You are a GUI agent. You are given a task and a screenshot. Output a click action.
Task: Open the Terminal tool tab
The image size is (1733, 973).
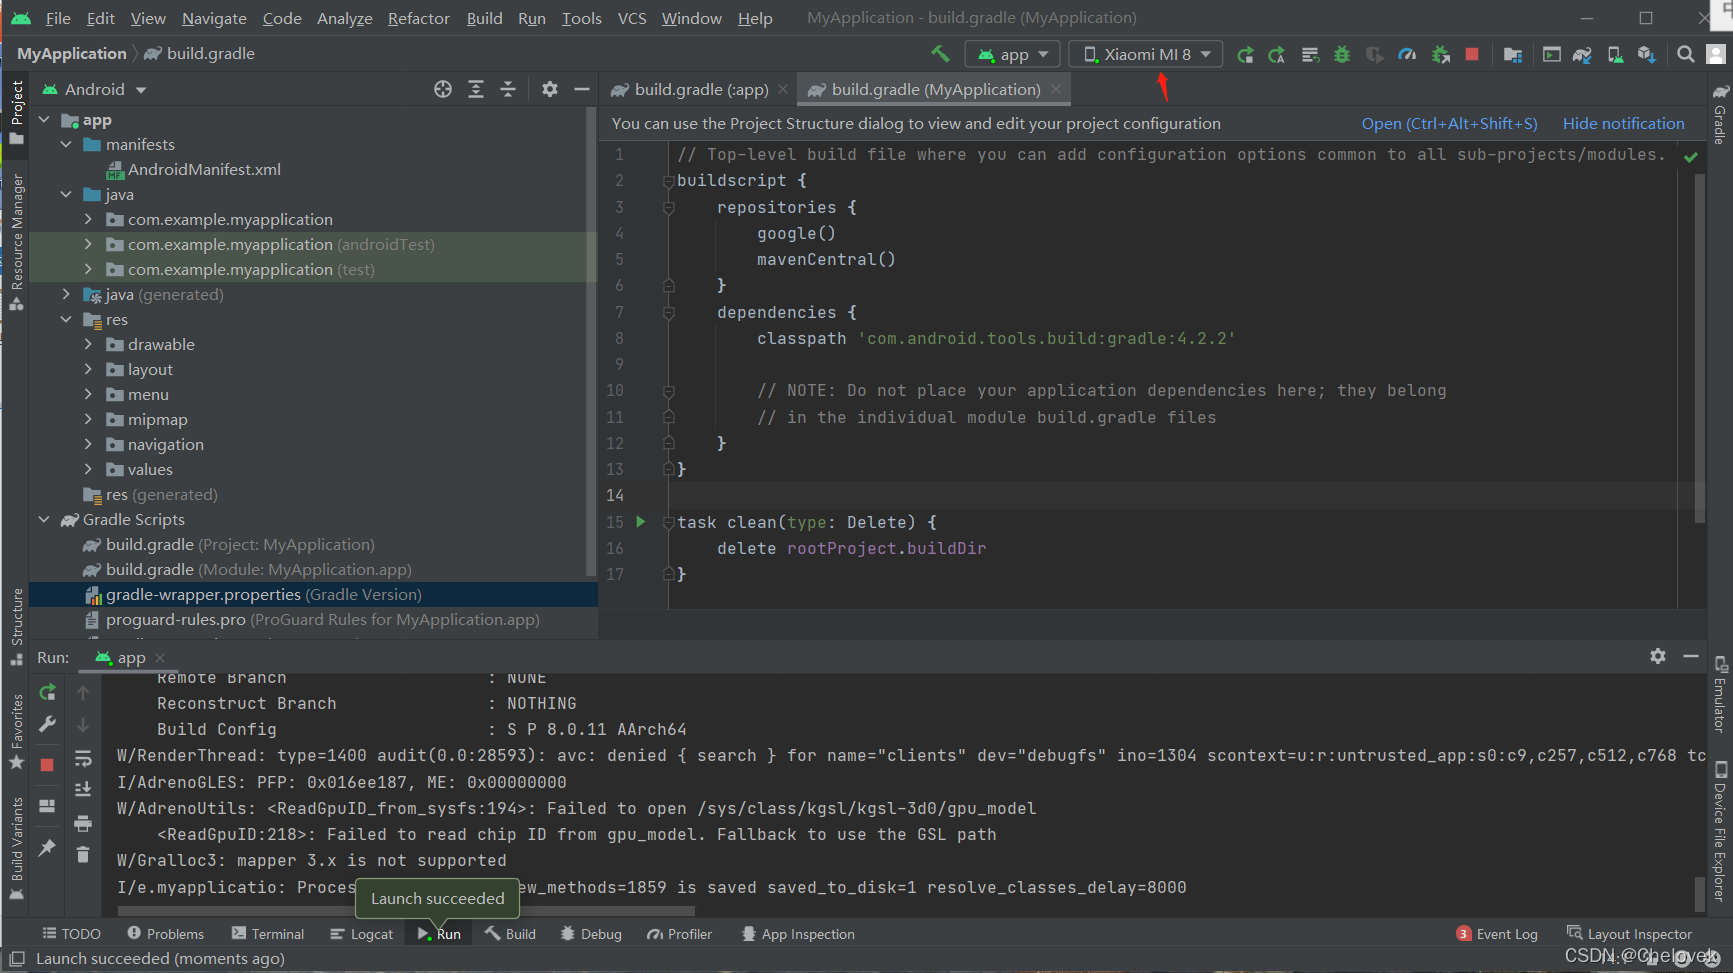(268, 934)
